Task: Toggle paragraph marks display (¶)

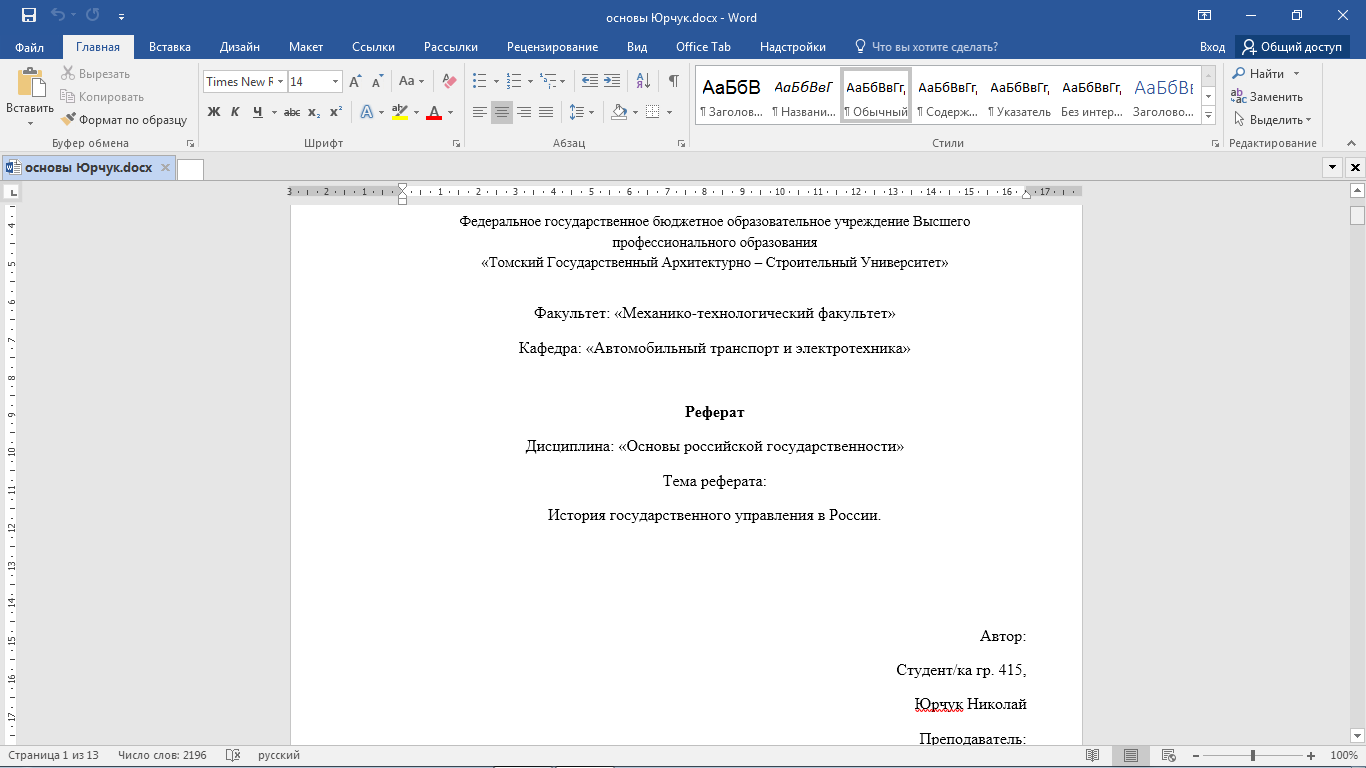Action: [673, 82]
